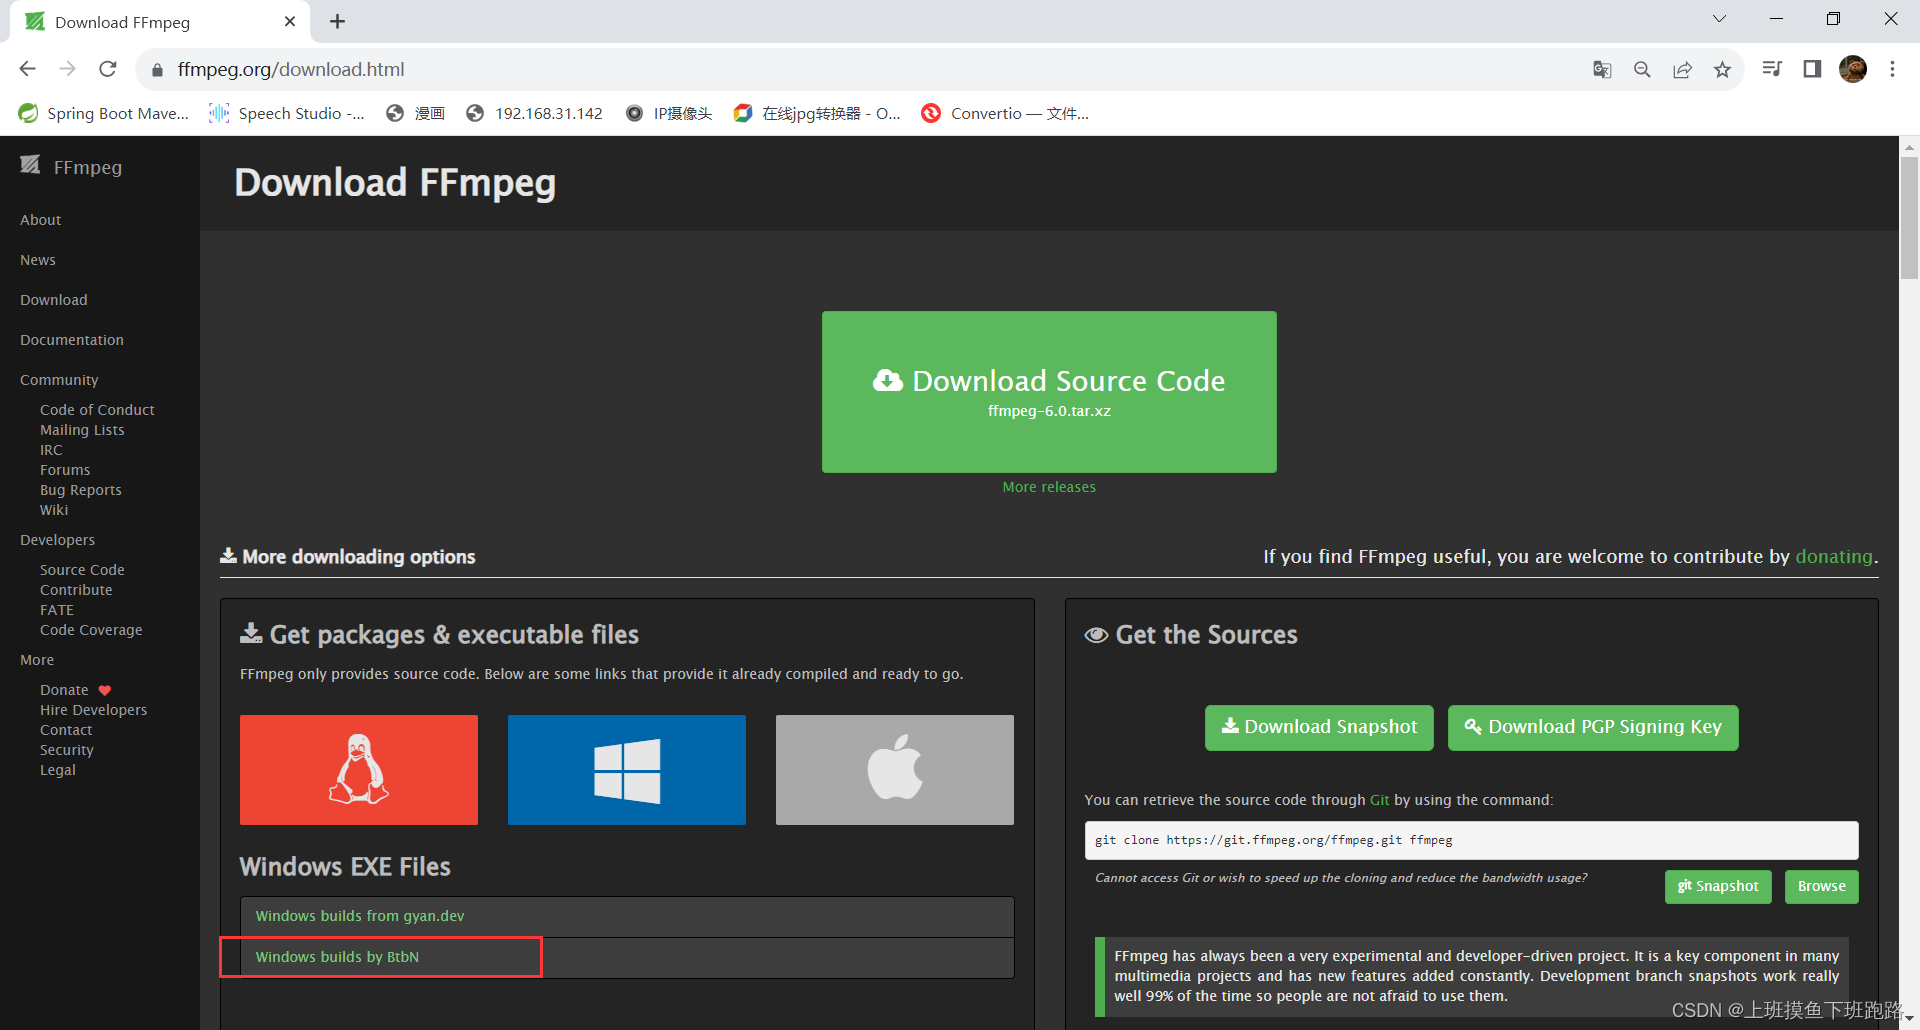Open Spring Boot Maven bookmark
Screen dimensions: 1920x1030
[104, 113]
